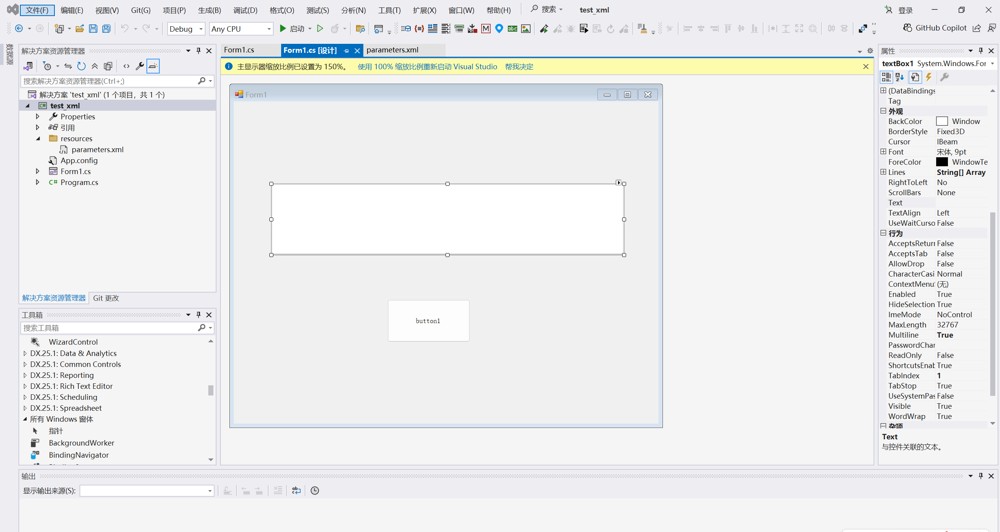The image size is (1000, 532).
Task: Open the 调试(D) menu
Action: click(x=245, y=10)
